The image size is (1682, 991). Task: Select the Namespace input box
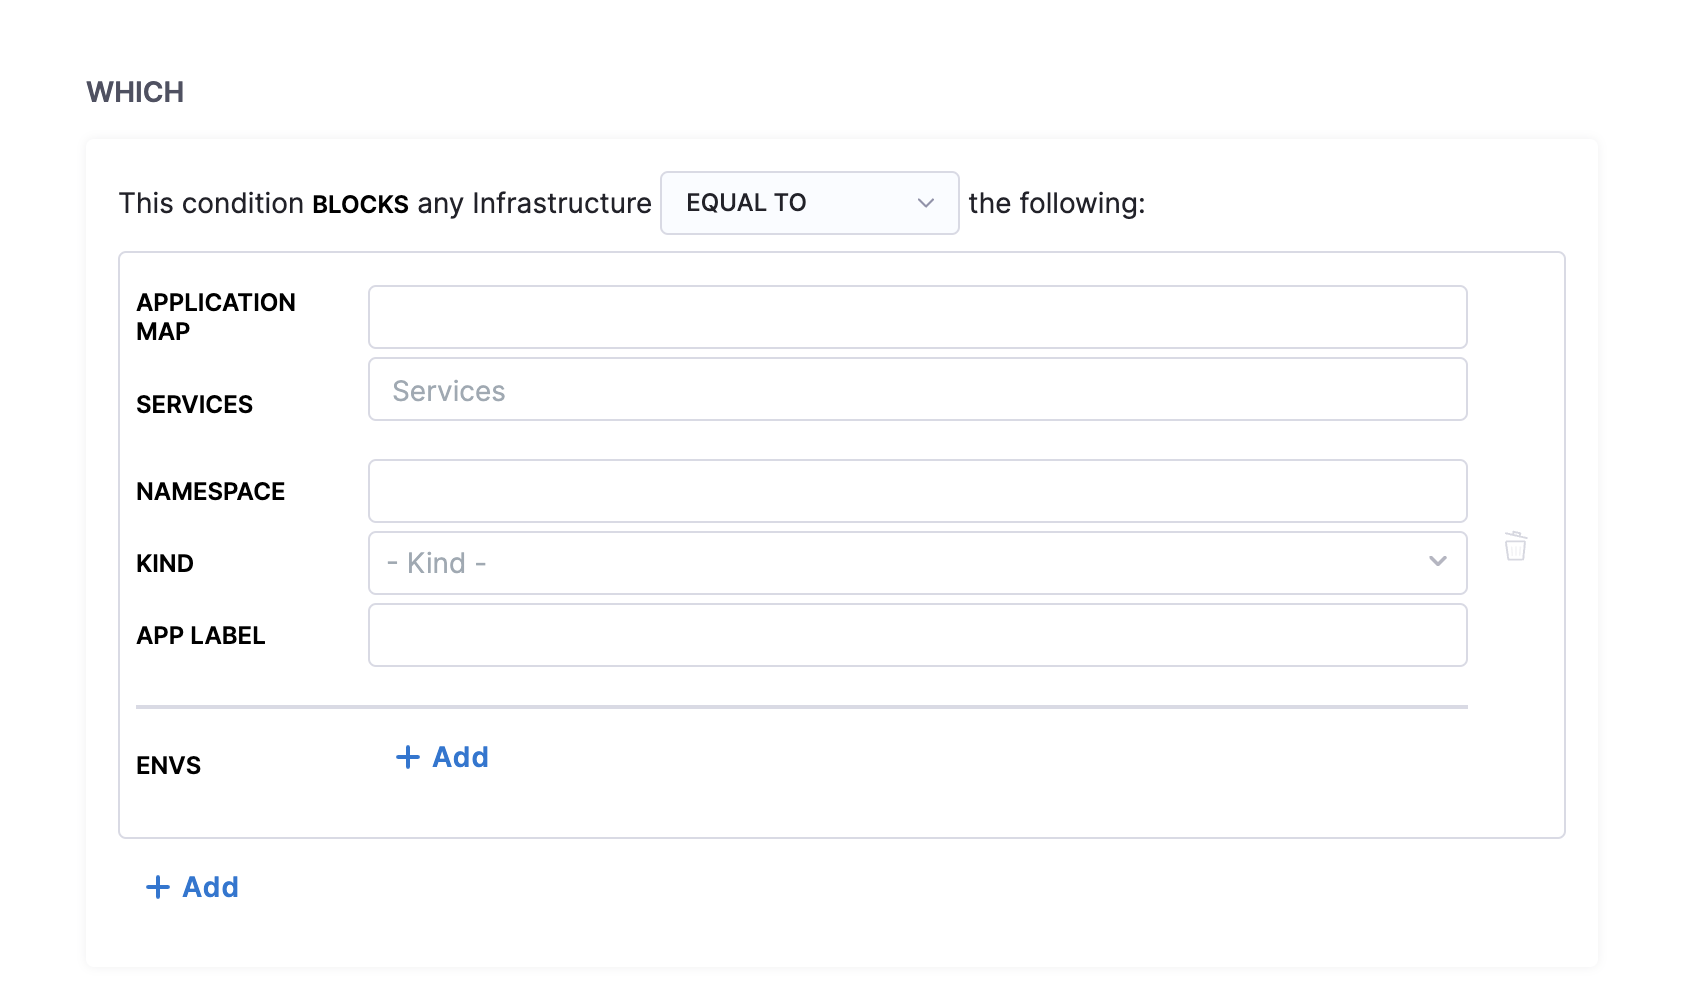click(x=917, y=491)
